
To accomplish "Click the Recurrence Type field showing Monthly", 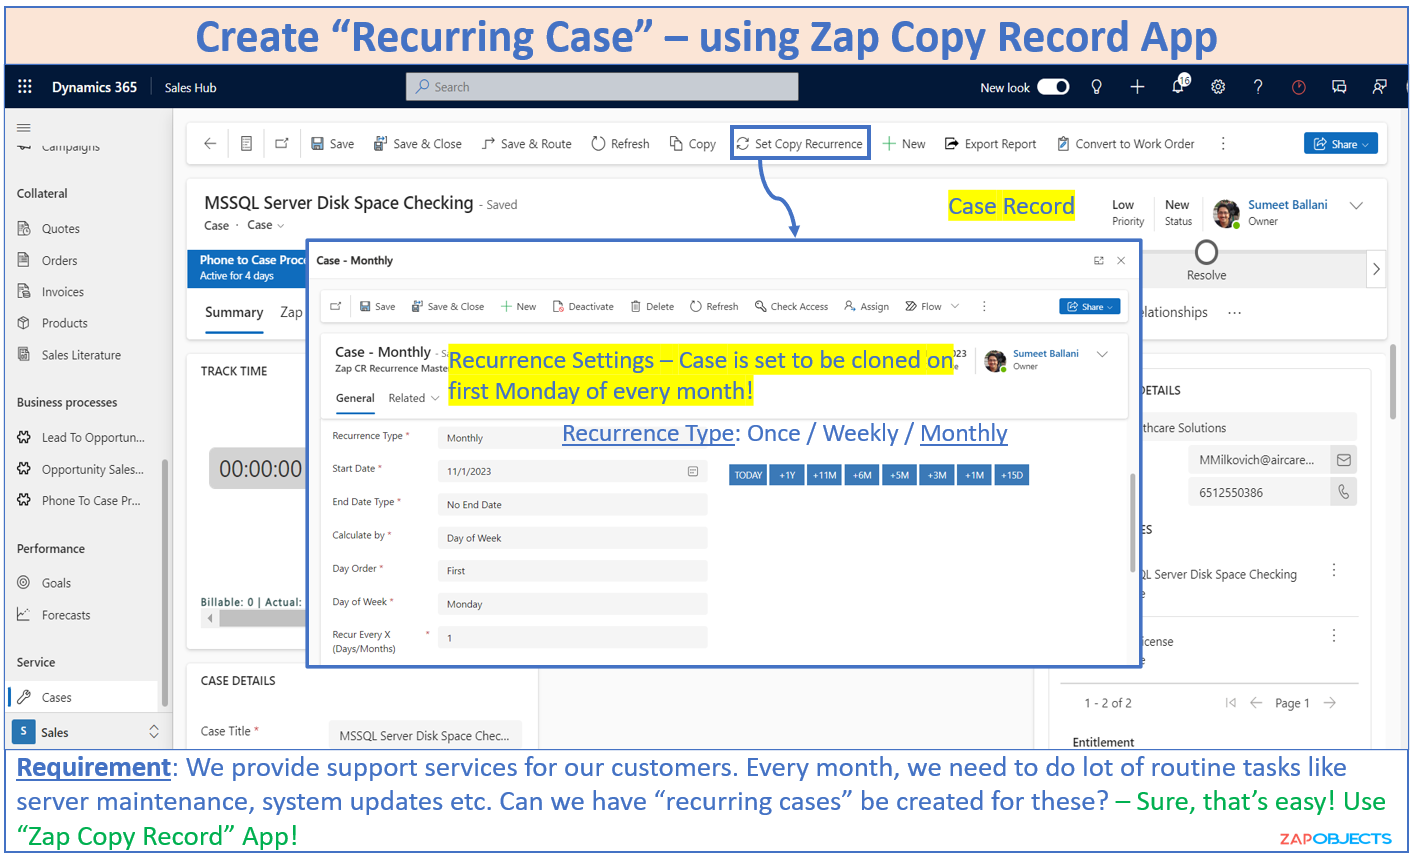I will (572, 438).
